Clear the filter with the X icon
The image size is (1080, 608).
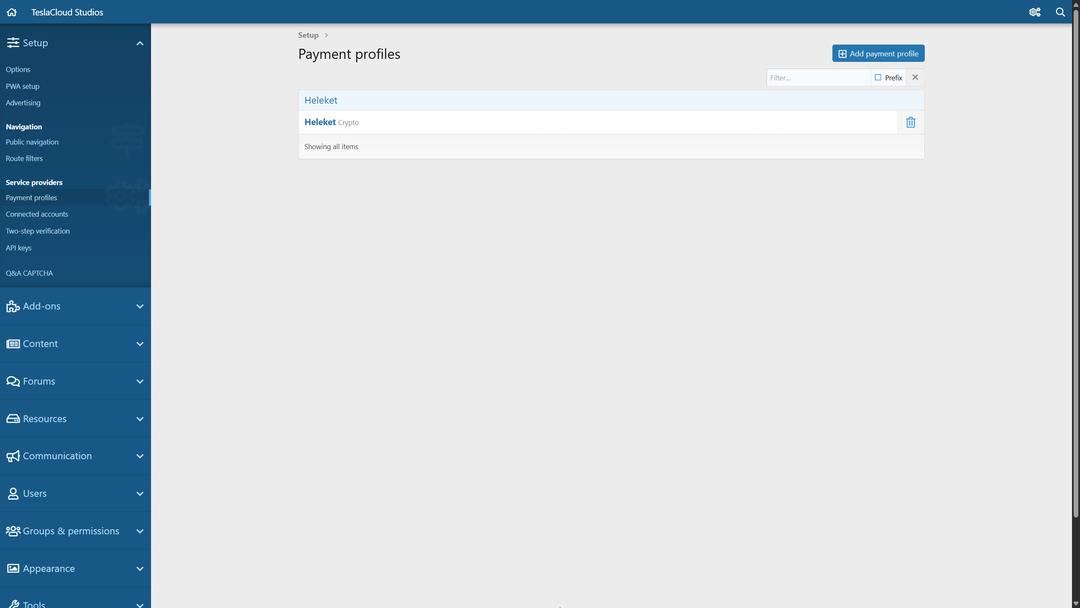[x=915, y=77]
